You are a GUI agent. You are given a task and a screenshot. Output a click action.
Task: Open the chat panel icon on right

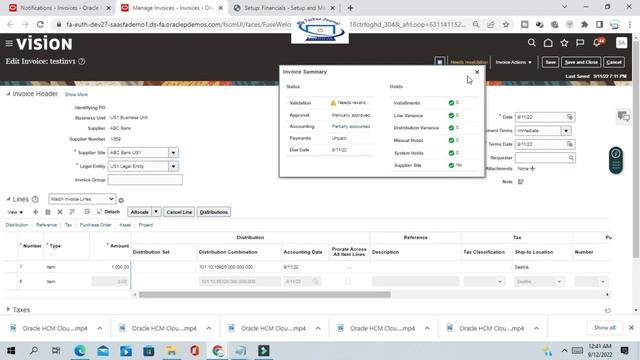tap(623, 116)
